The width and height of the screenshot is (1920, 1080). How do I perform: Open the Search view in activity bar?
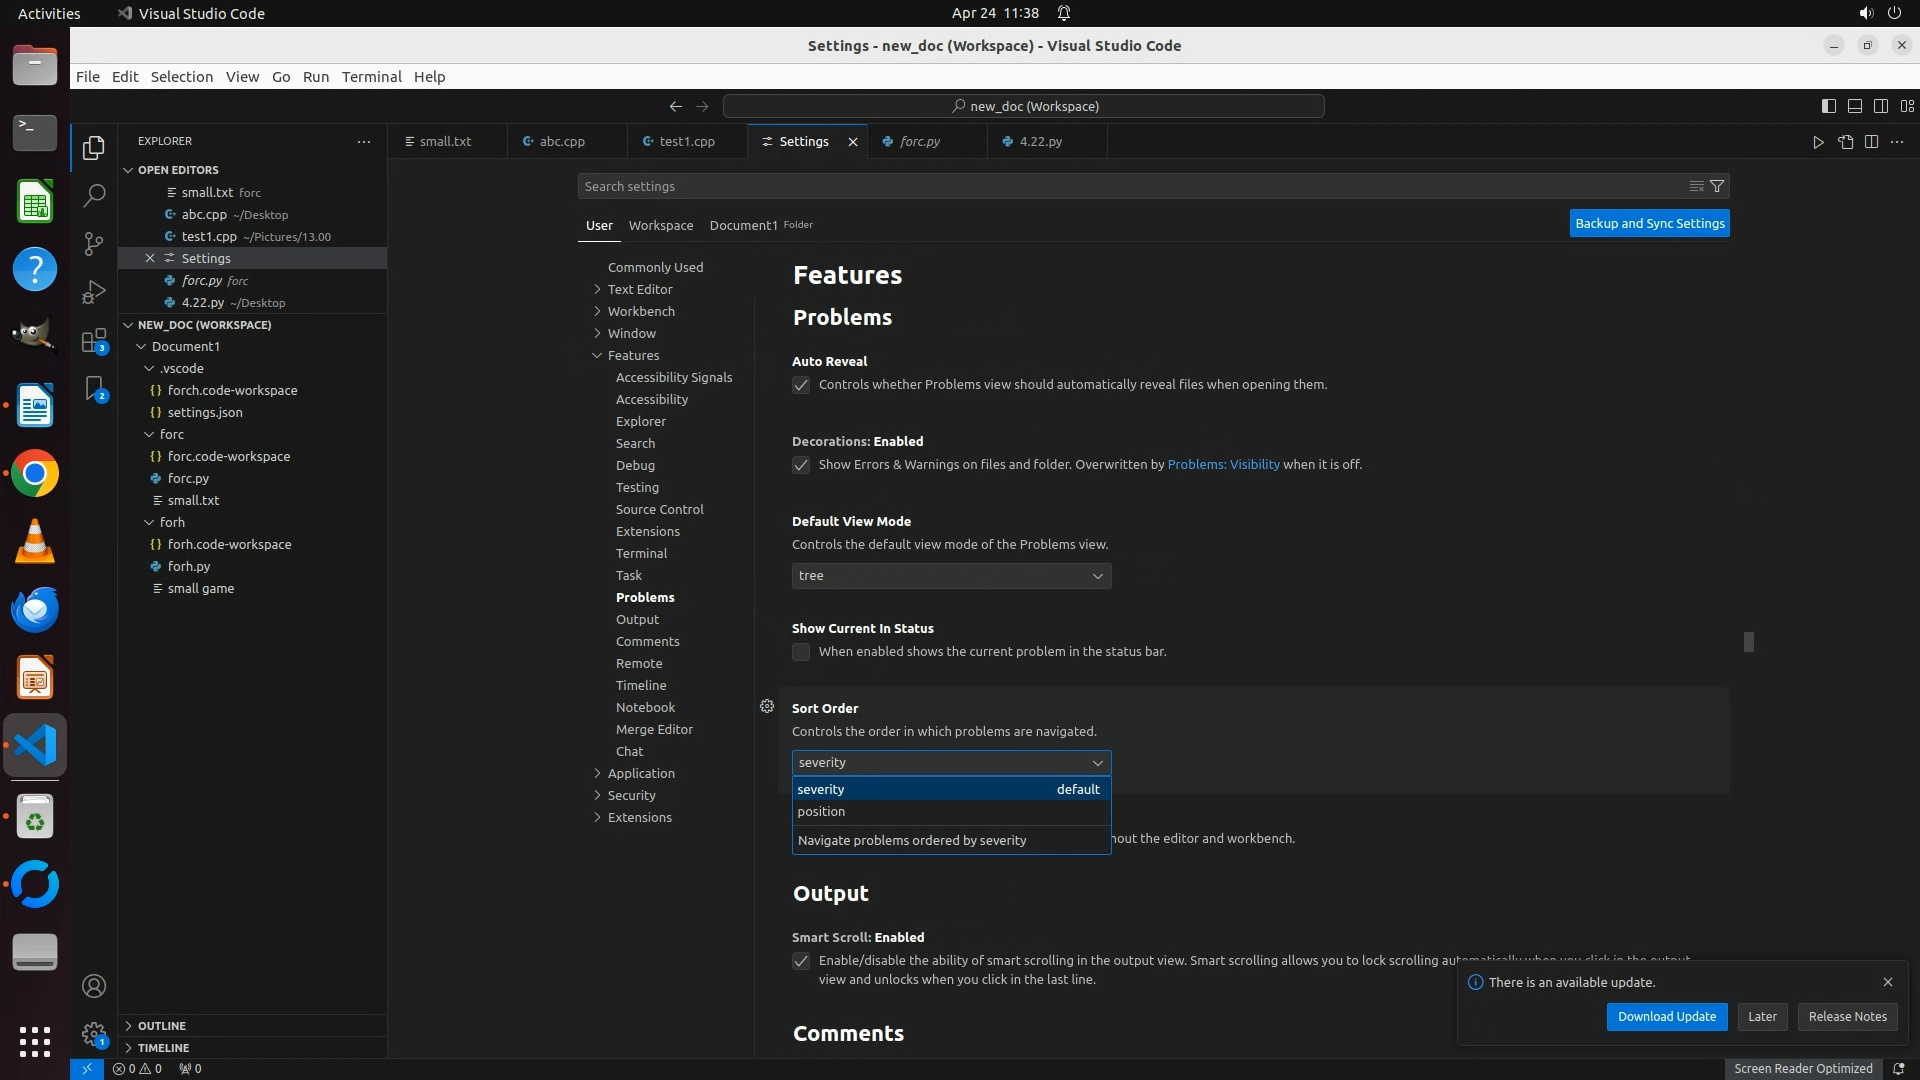pos(94,195)
